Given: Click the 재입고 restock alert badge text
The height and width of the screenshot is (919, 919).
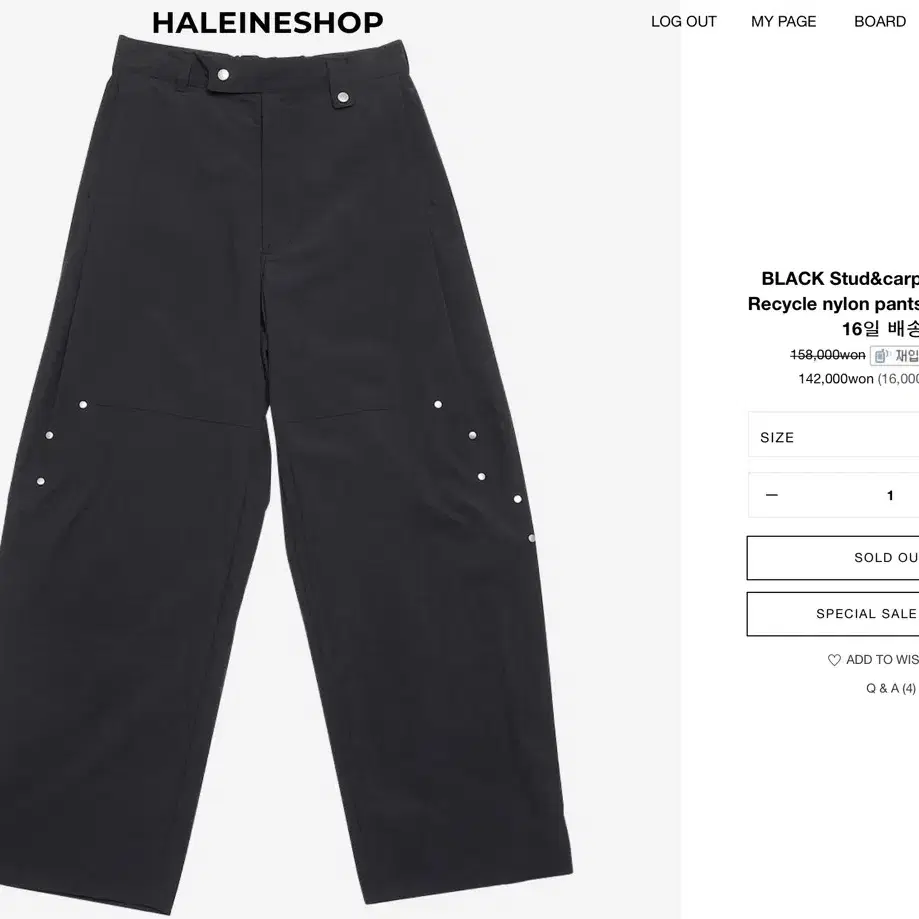Looking at the screenshot, I should click(907, 356).
